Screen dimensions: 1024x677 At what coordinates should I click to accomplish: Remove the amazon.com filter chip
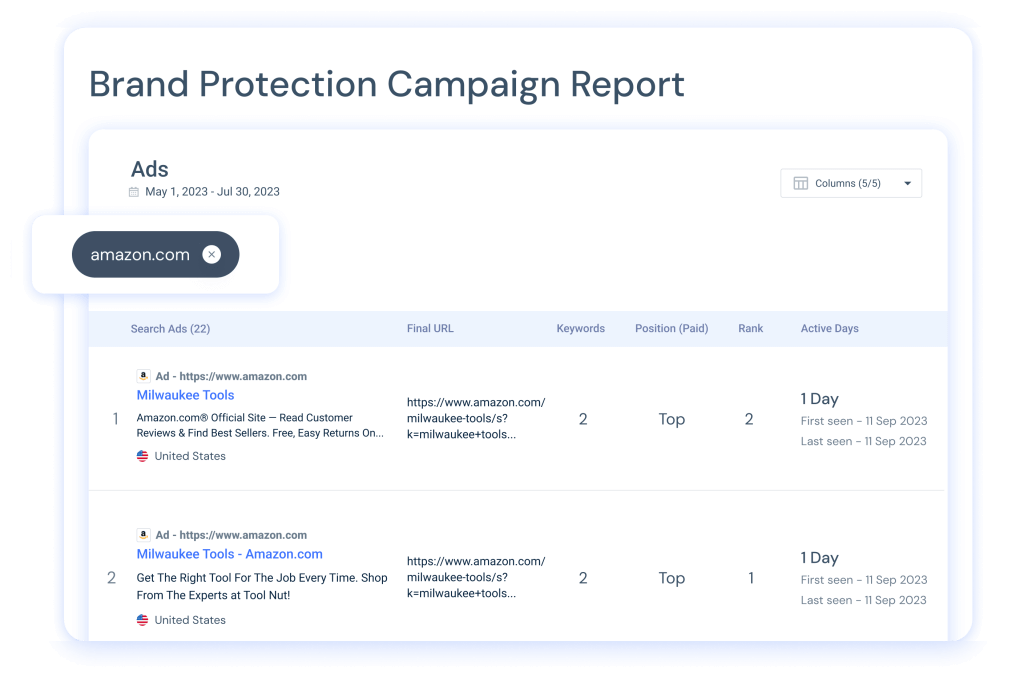212,255
